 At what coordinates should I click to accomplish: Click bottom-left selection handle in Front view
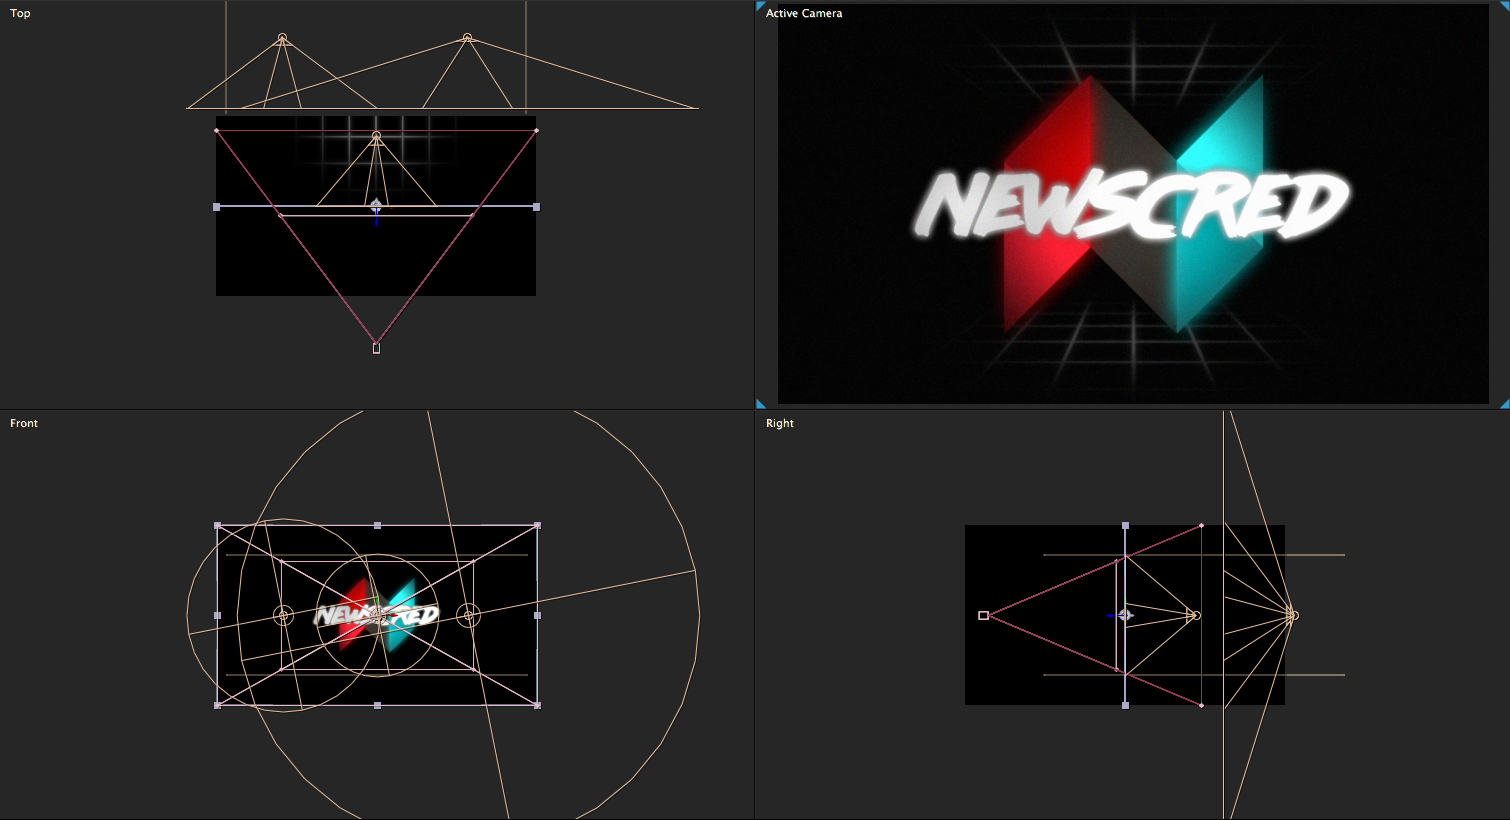coord(218,705)
